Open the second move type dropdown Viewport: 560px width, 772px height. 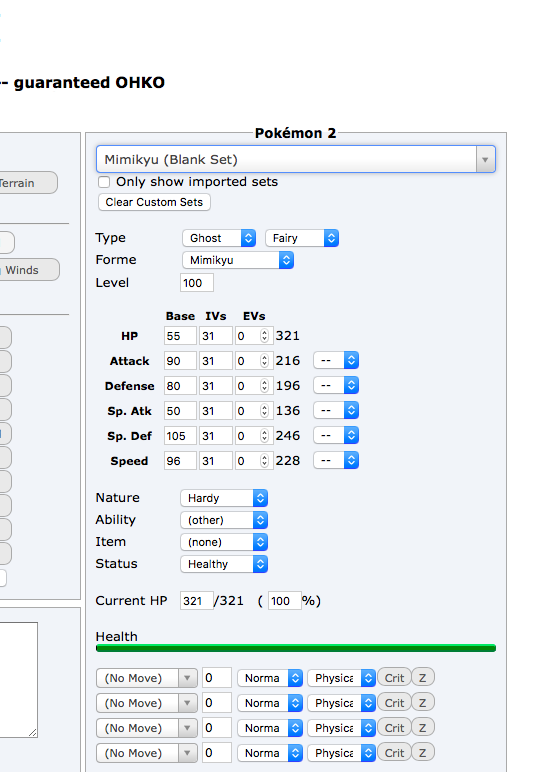[270, 703]
